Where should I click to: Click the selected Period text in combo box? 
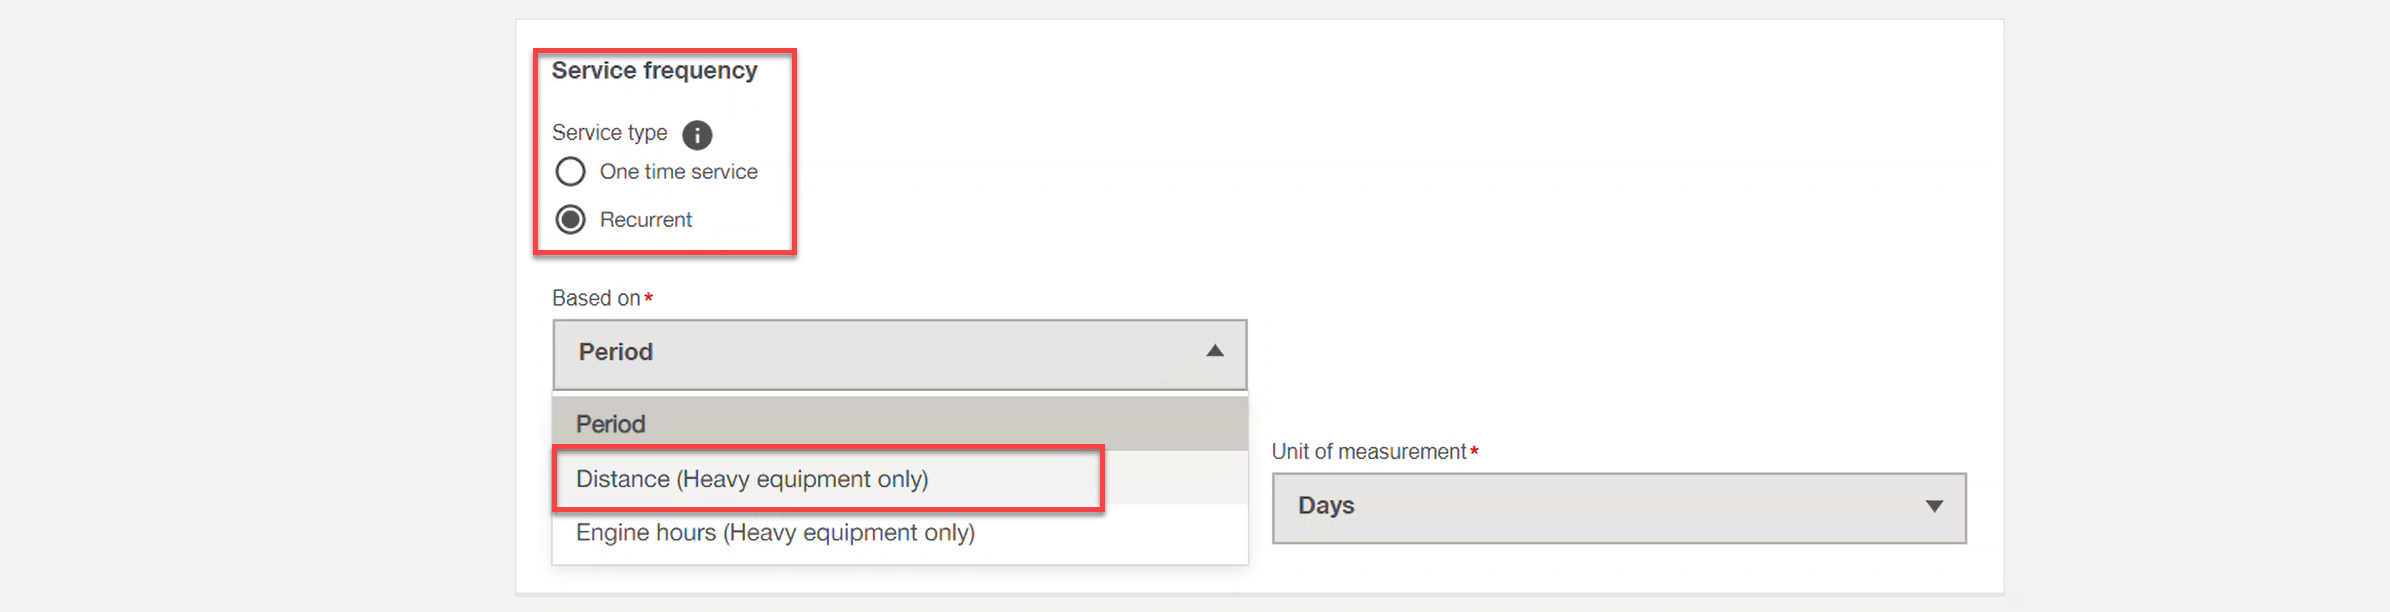[x=616, y=352]
